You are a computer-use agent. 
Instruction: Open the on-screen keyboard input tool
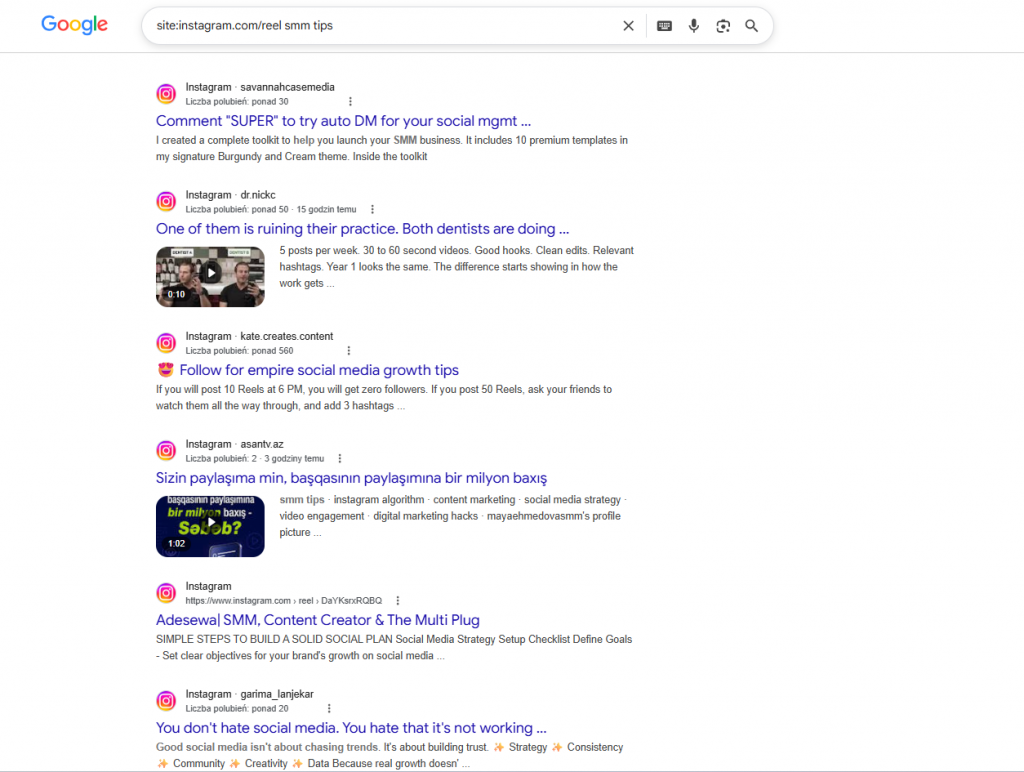point(664,25)
